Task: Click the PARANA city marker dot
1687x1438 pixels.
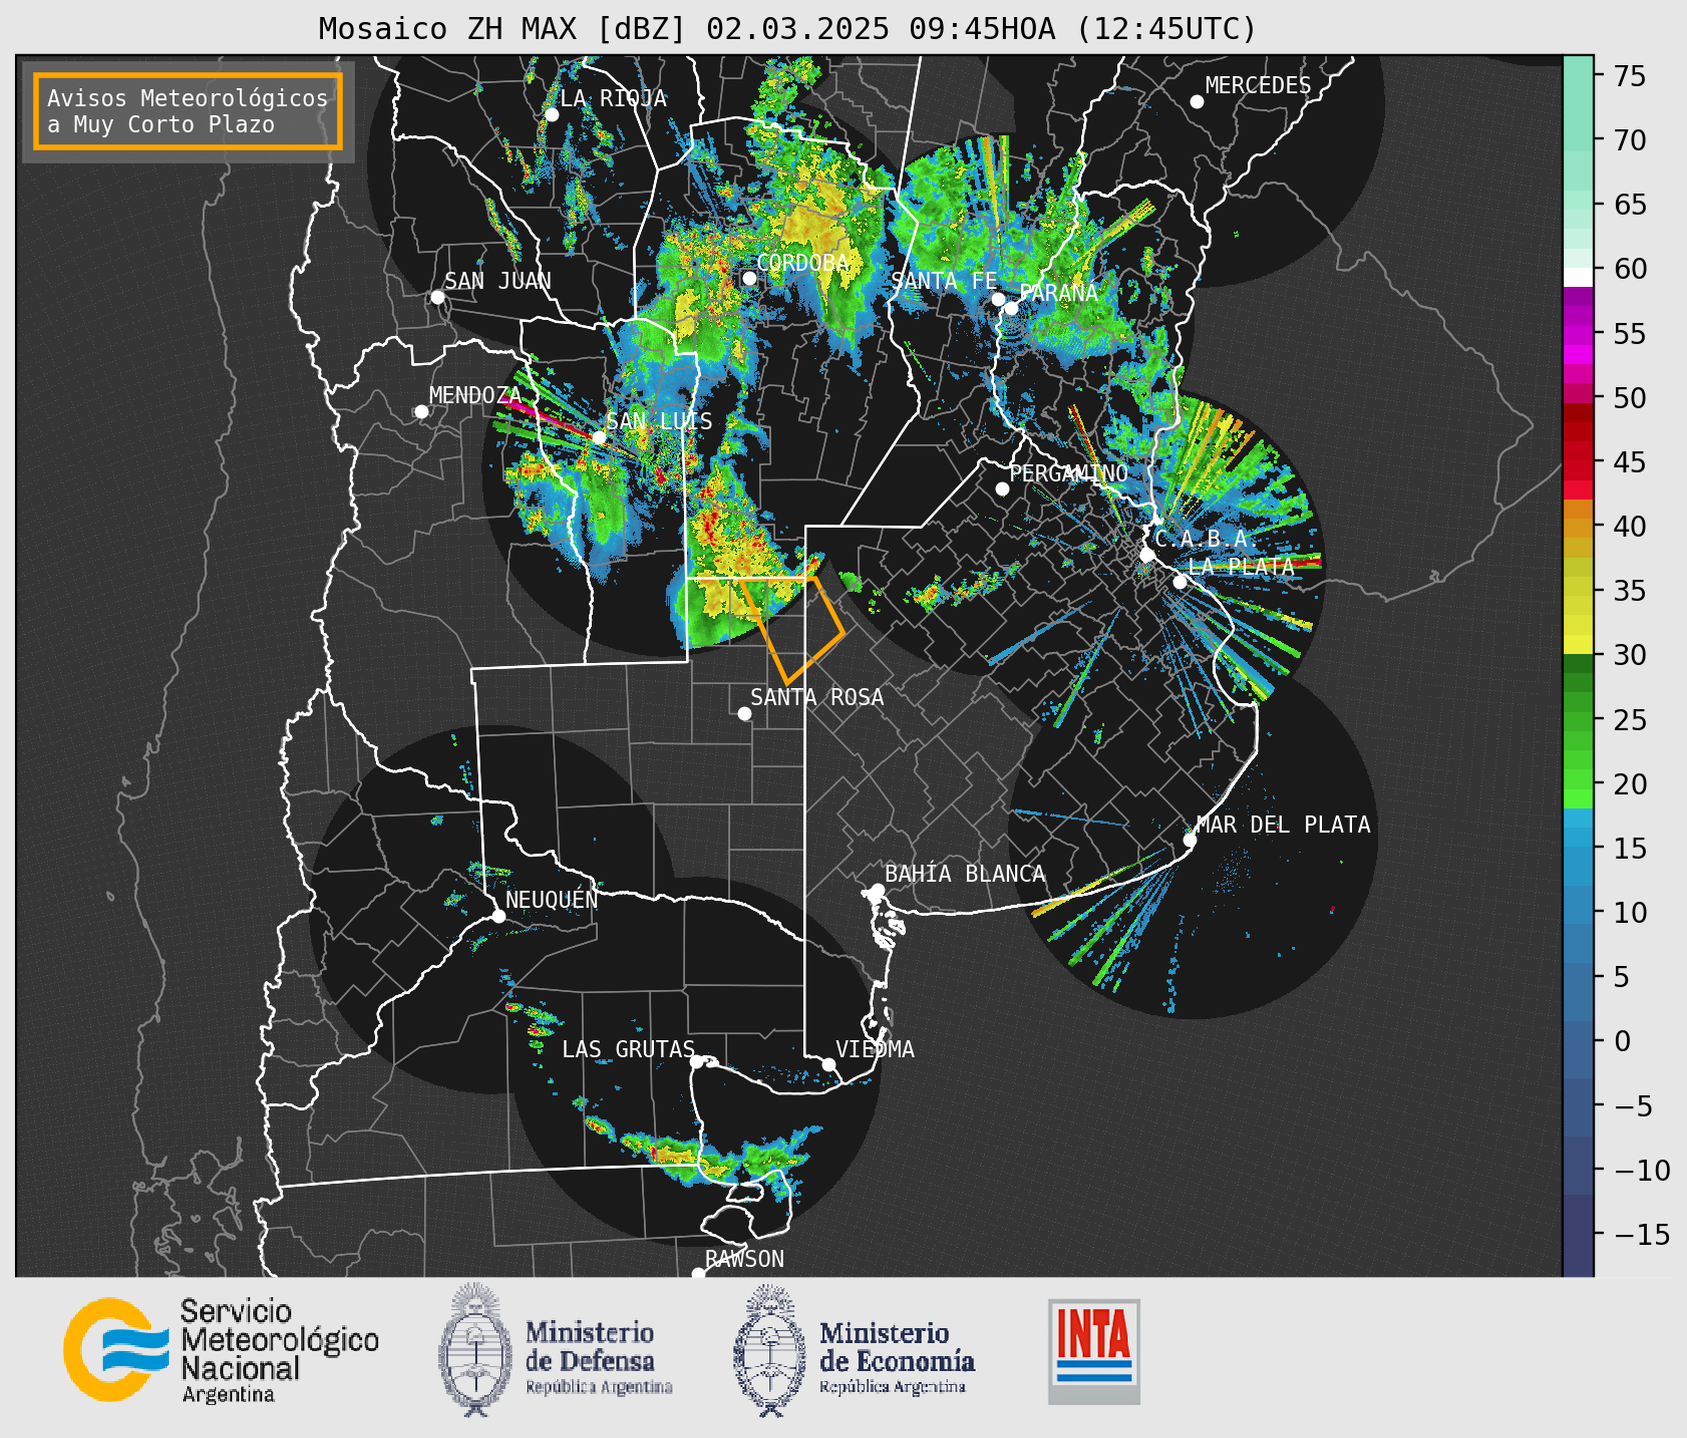Action: click(1011, 308)
